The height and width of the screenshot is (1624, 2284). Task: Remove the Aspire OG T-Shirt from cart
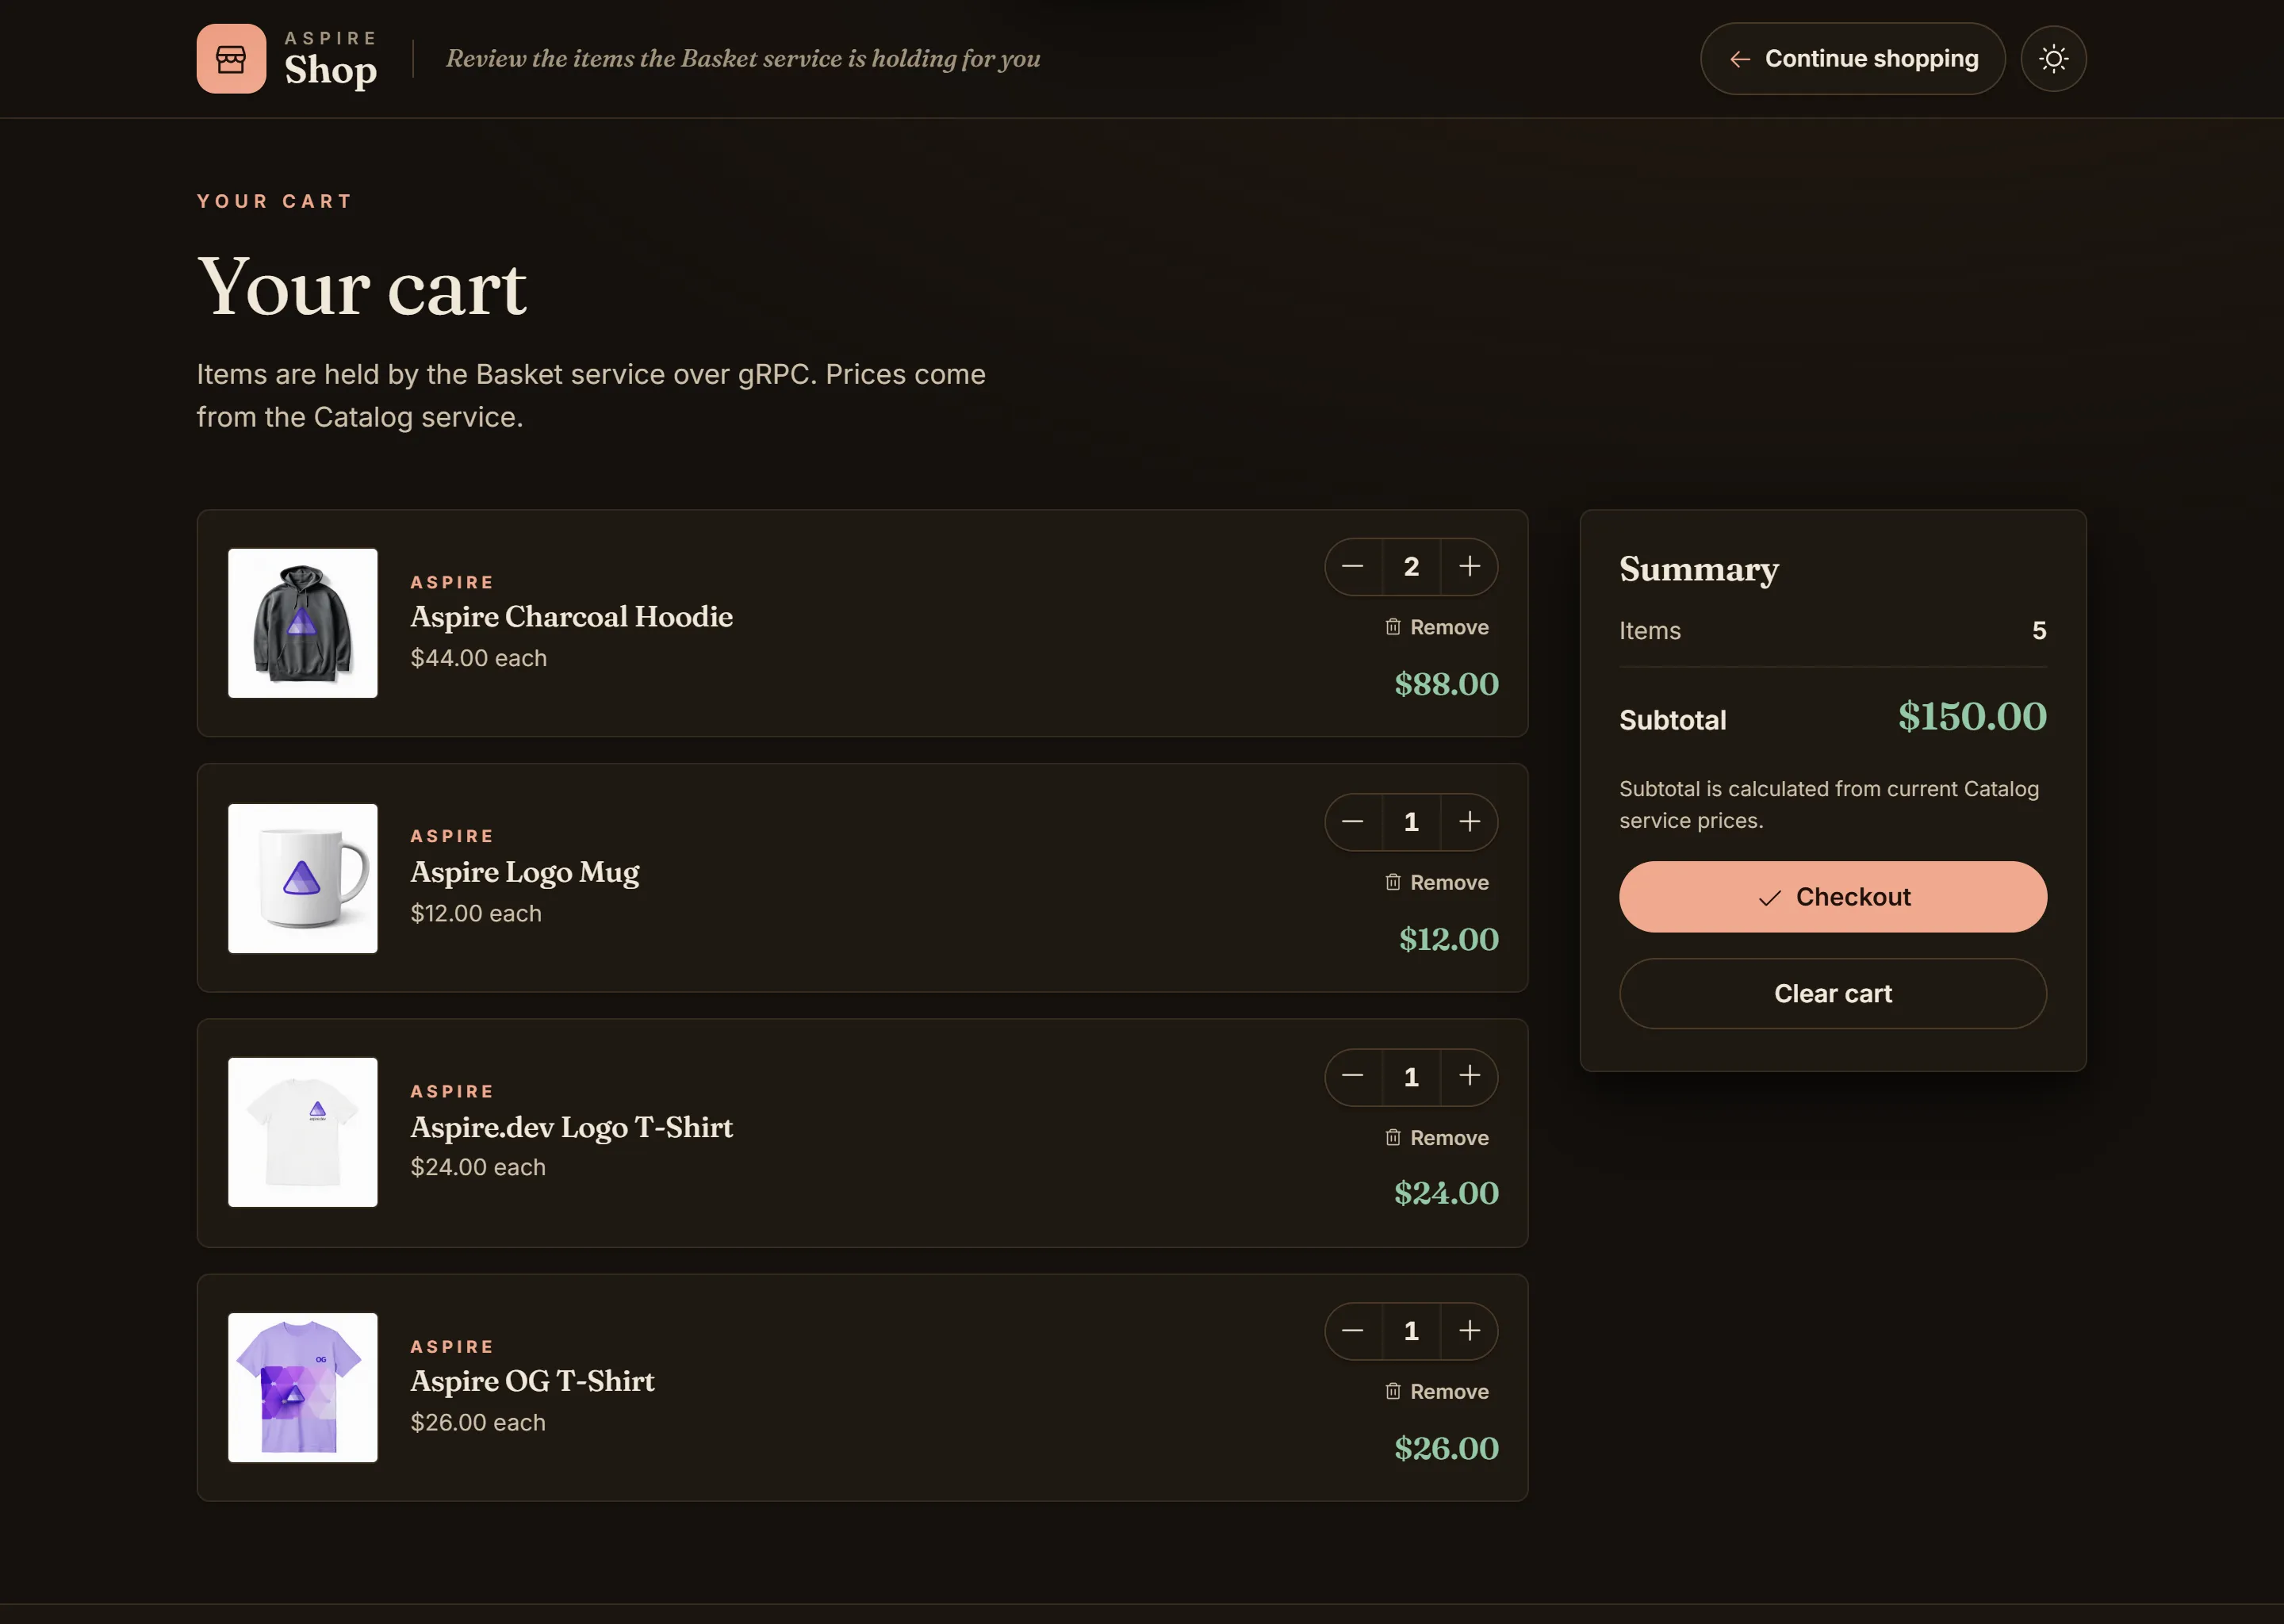[1437, 1392]
